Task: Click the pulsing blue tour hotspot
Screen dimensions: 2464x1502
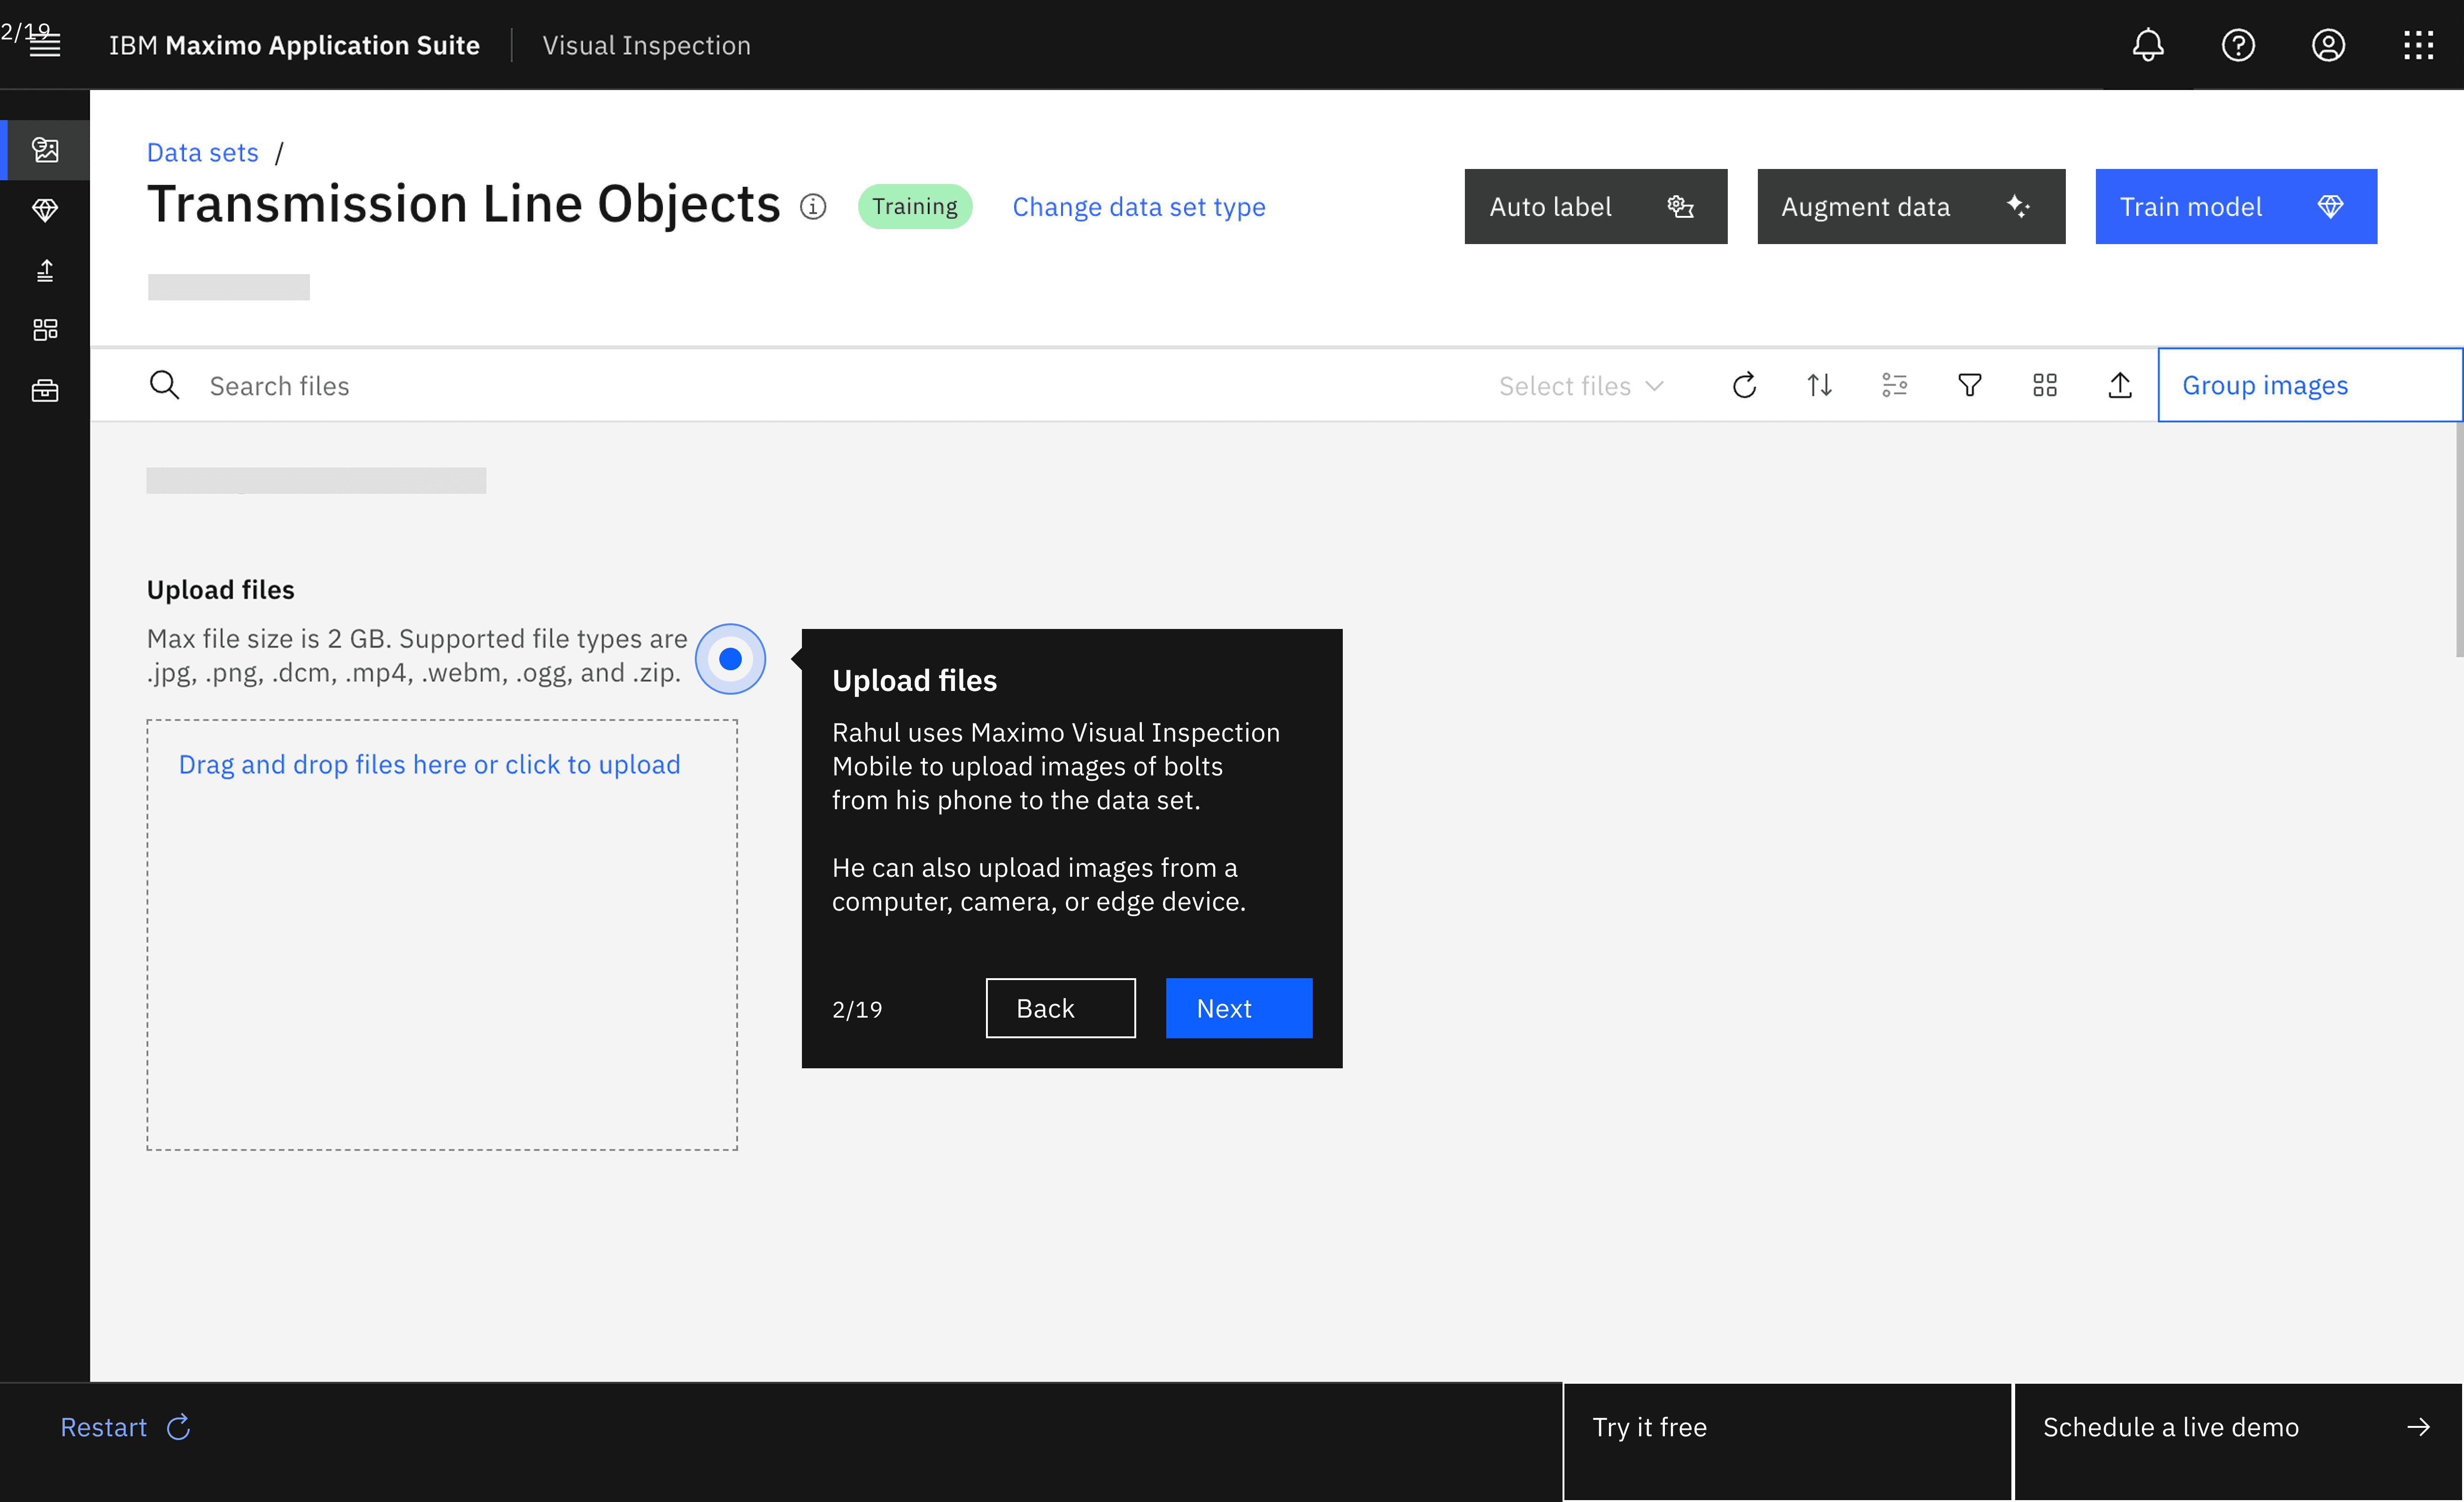Action: click(730, 659)
